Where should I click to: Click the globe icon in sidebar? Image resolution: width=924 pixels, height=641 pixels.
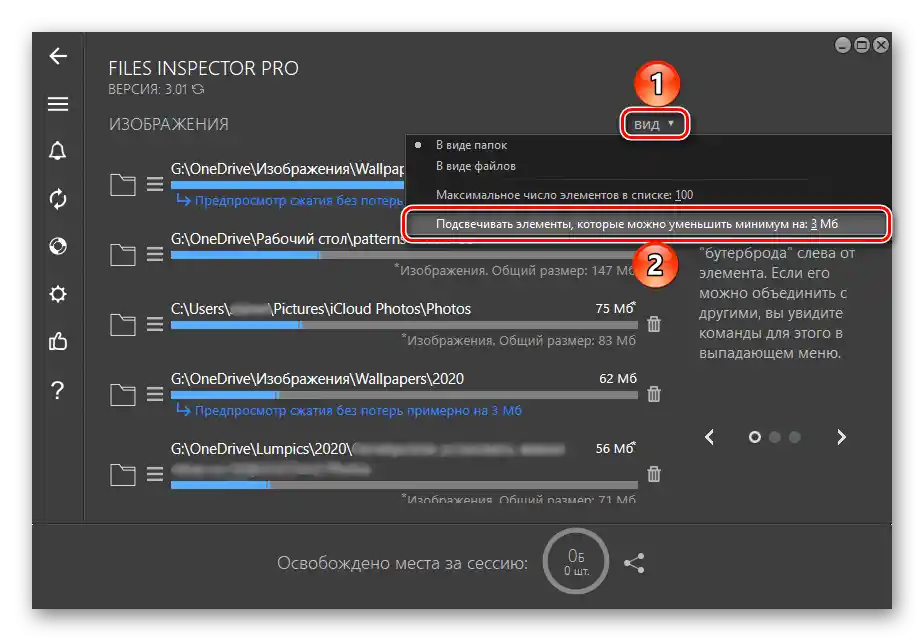pos(58,246)
